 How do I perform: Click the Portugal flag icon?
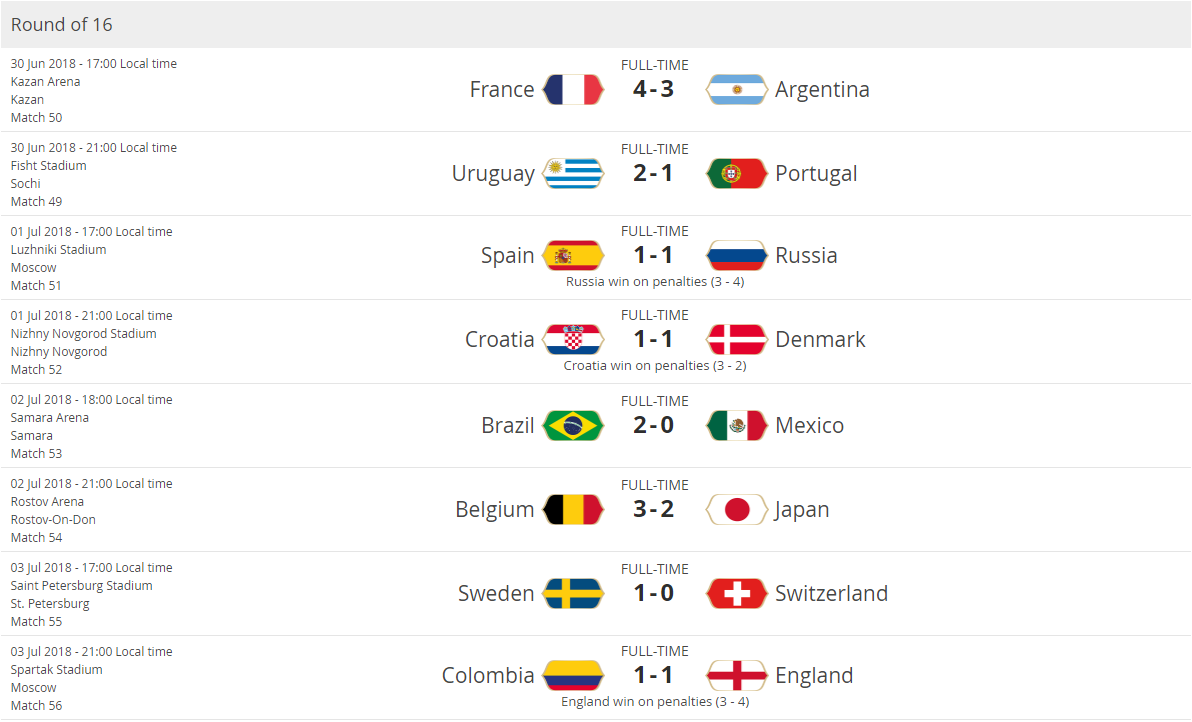[737, 174]
